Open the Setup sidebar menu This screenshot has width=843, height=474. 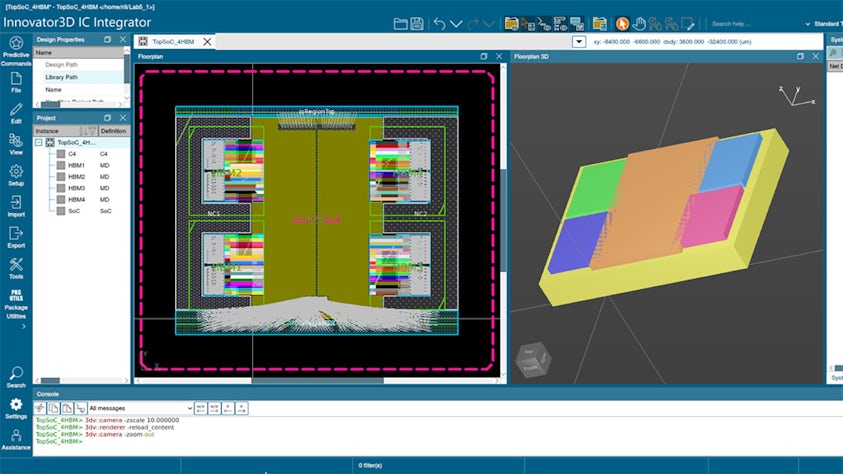16,175
